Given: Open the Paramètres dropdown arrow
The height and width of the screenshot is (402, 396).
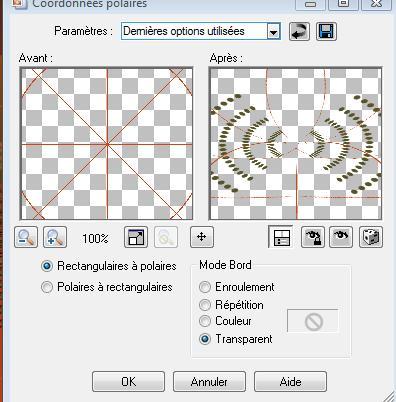Looking at the screenshot, I should pyautogui.click(x=273, y=32).
